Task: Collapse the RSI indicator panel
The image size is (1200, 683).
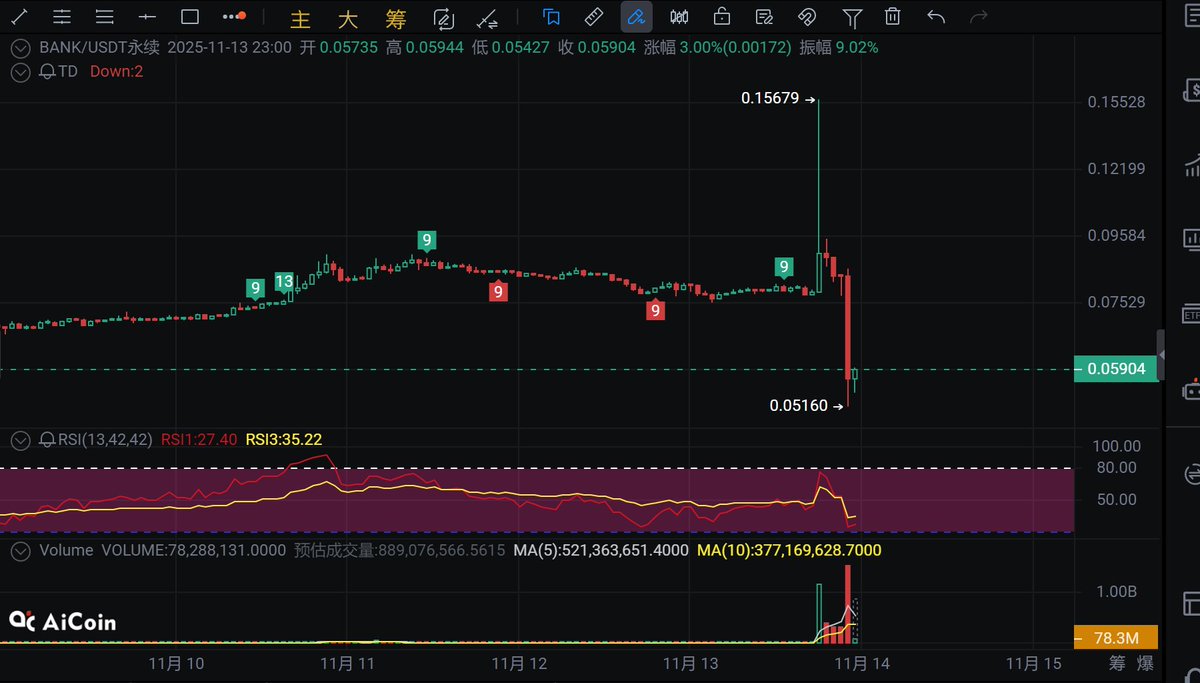Action: pos(19,439)
